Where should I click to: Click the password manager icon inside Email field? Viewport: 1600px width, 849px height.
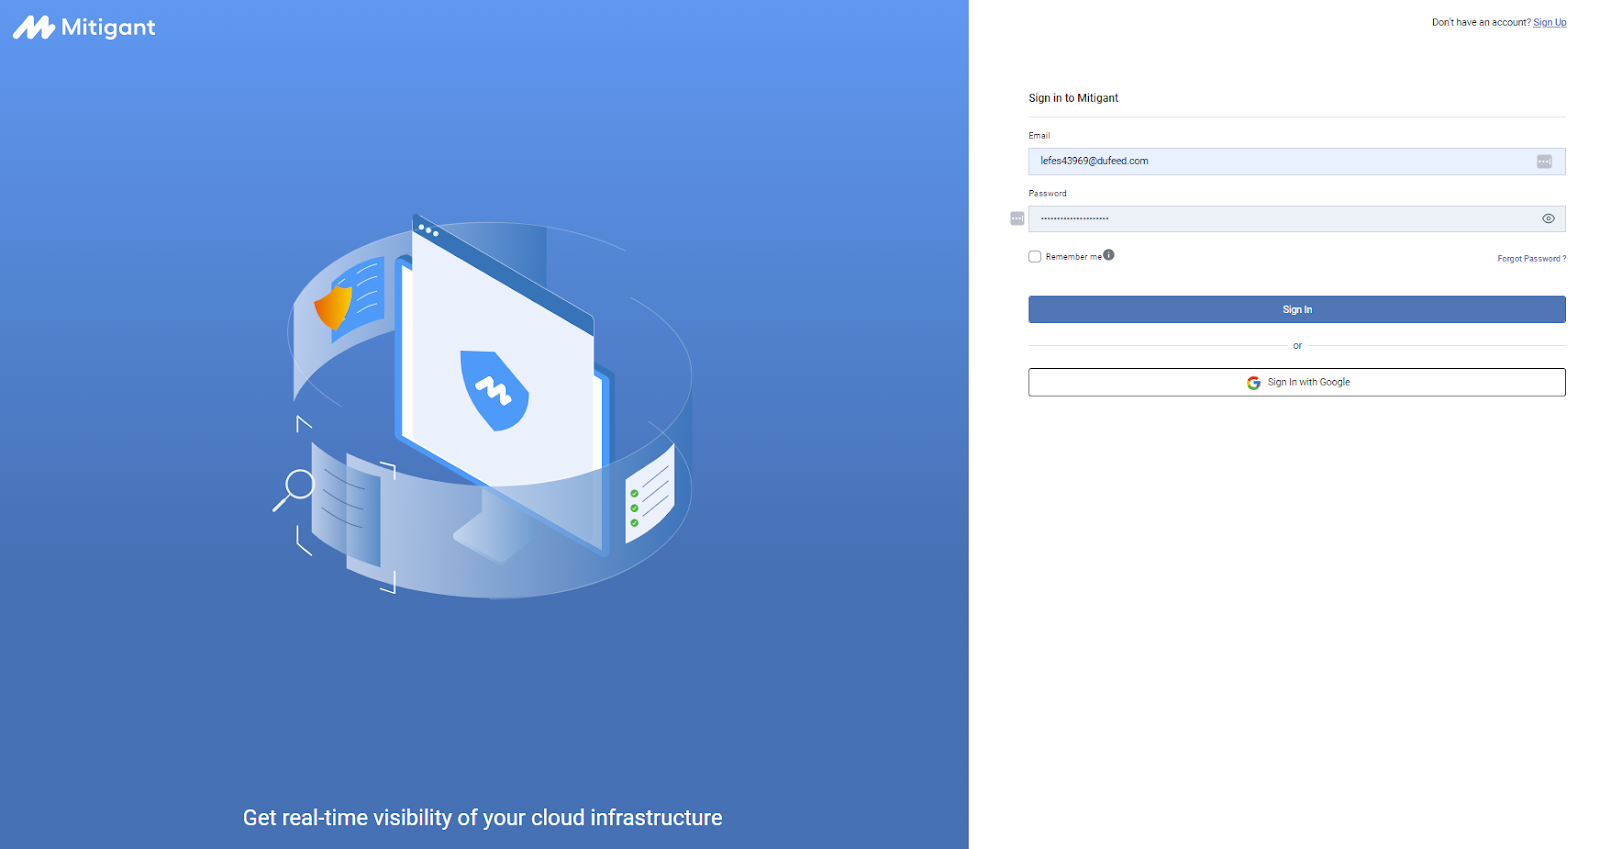[x=1544, y=161]
